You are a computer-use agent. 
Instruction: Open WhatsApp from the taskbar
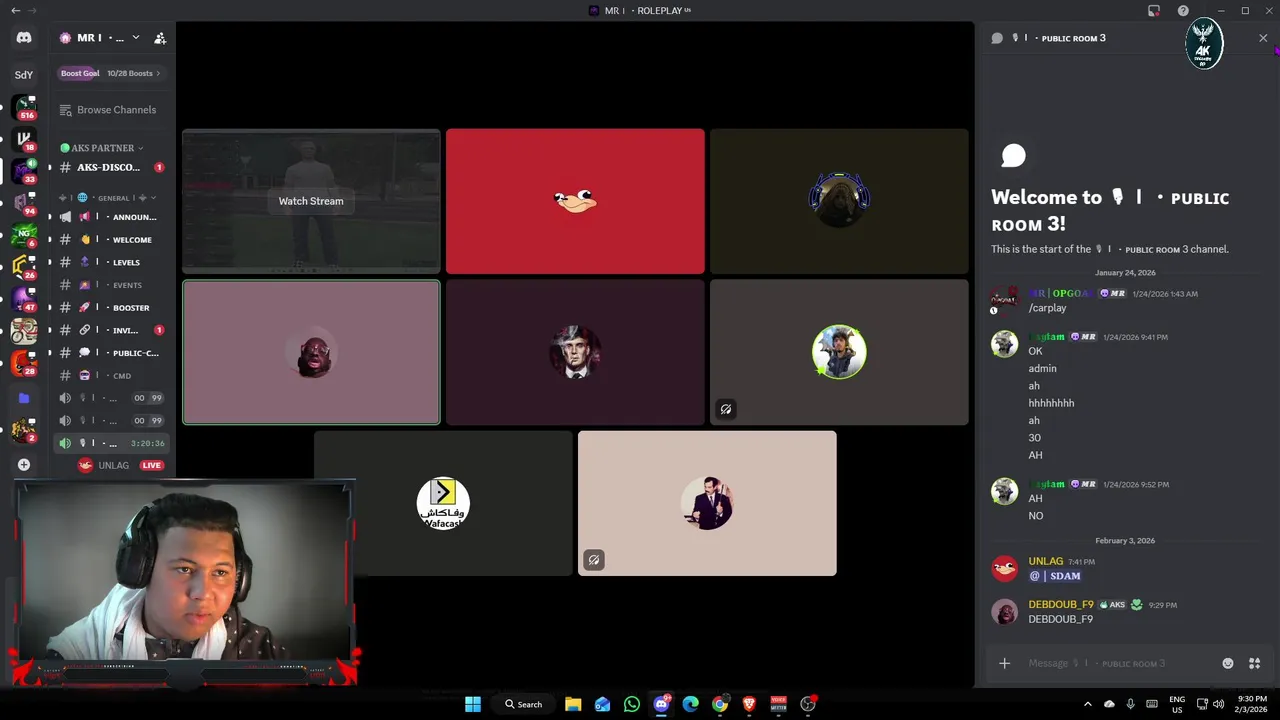tap(632, 704)
